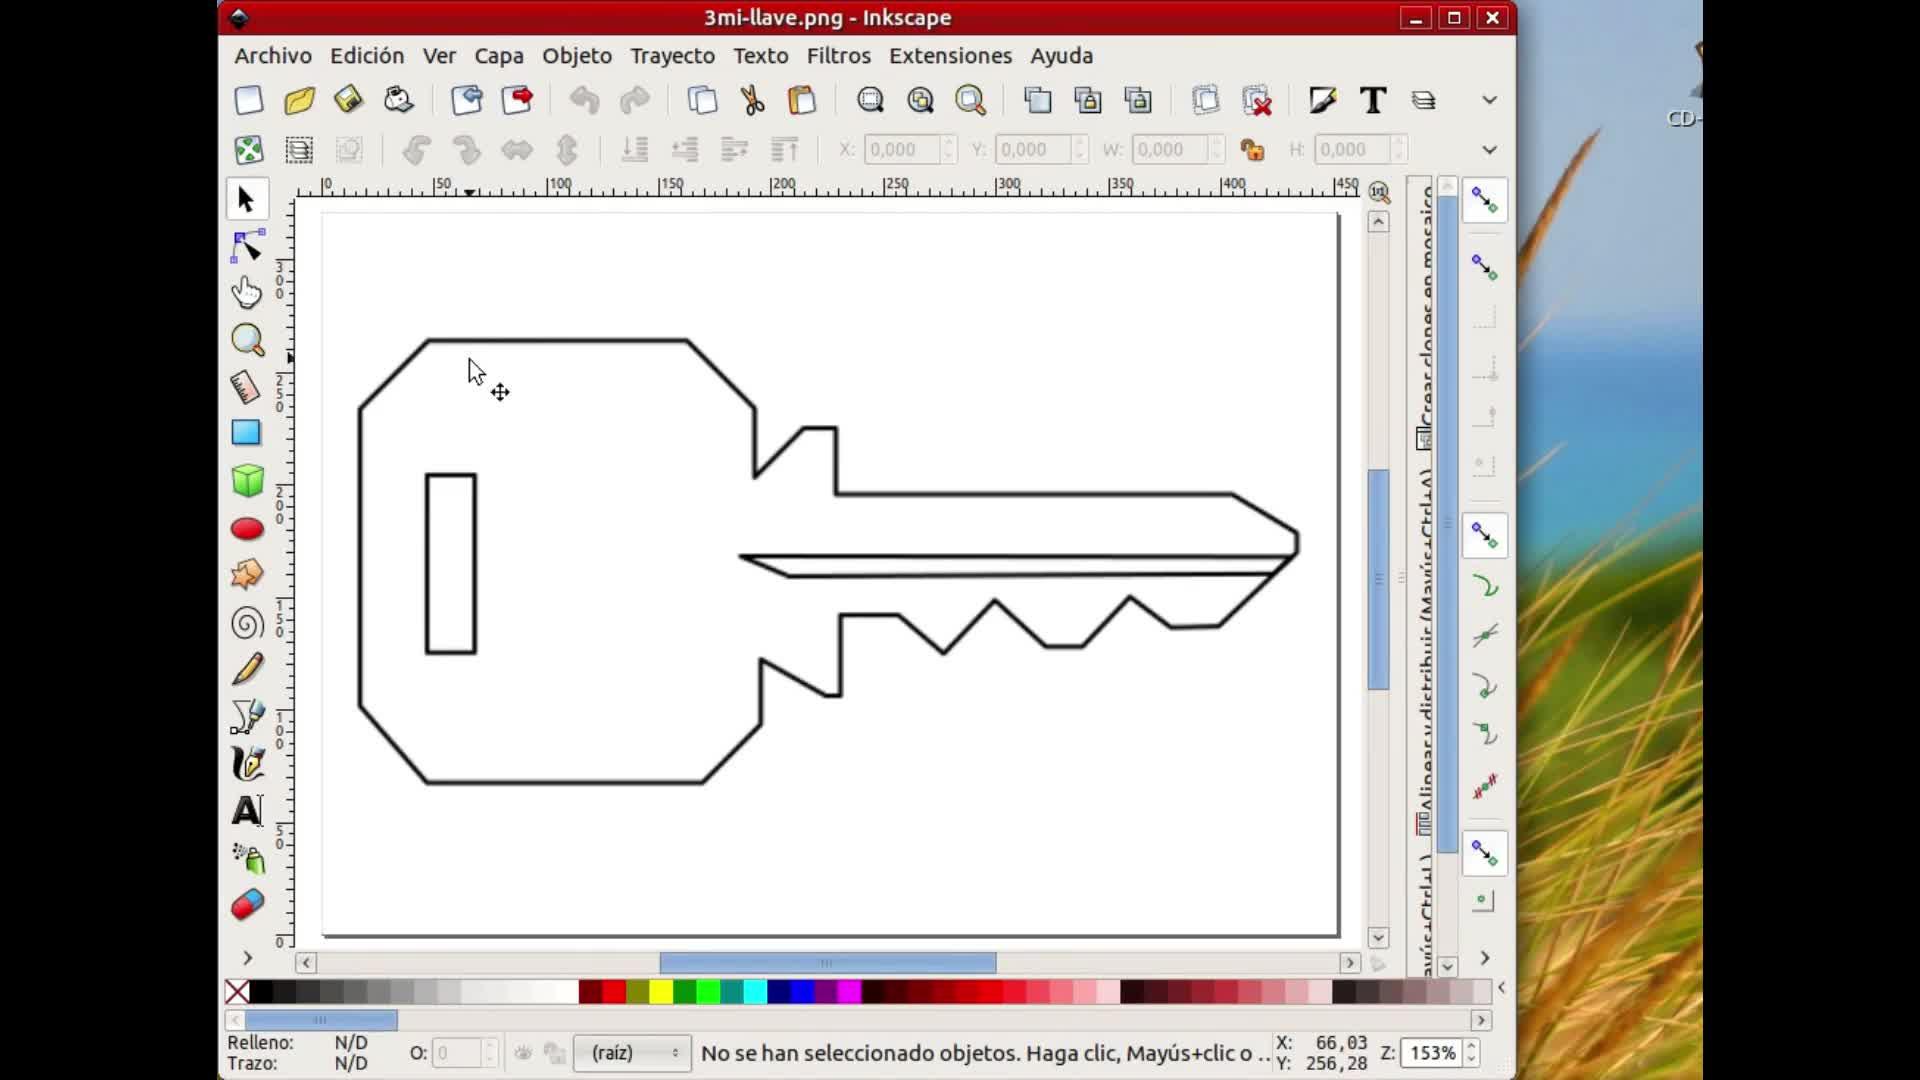Toggle the width/height lock icon
1920x1080 pixels.
point(1252,150)
